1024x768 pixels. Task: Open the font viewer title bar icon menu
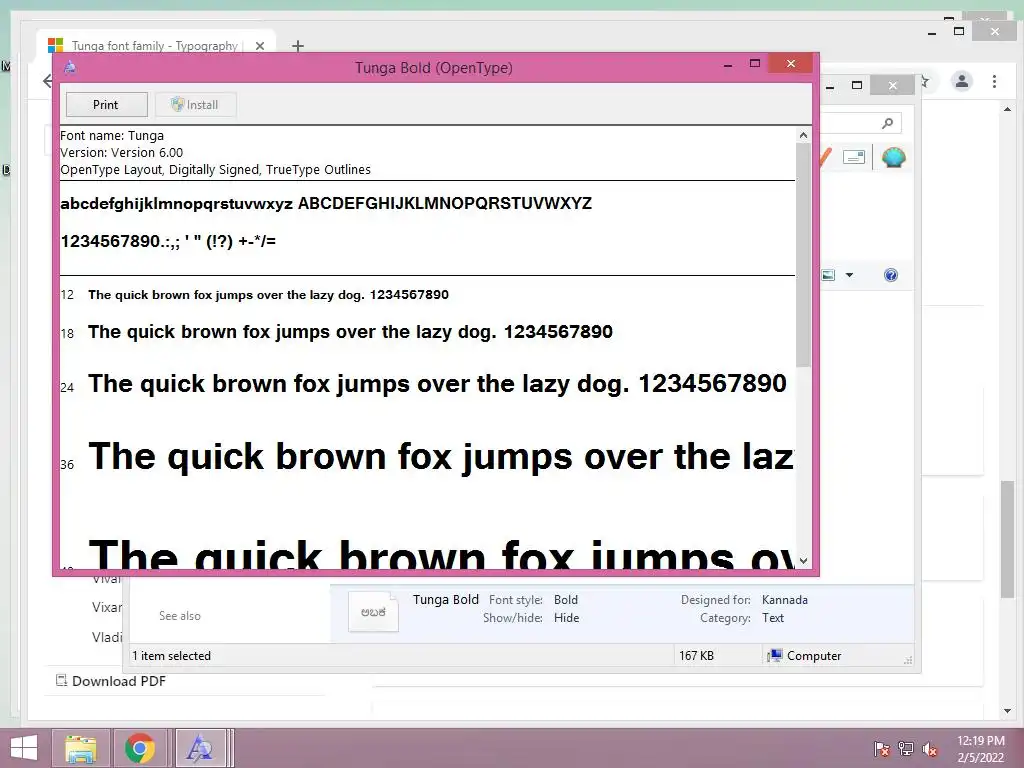click(70, 67)
